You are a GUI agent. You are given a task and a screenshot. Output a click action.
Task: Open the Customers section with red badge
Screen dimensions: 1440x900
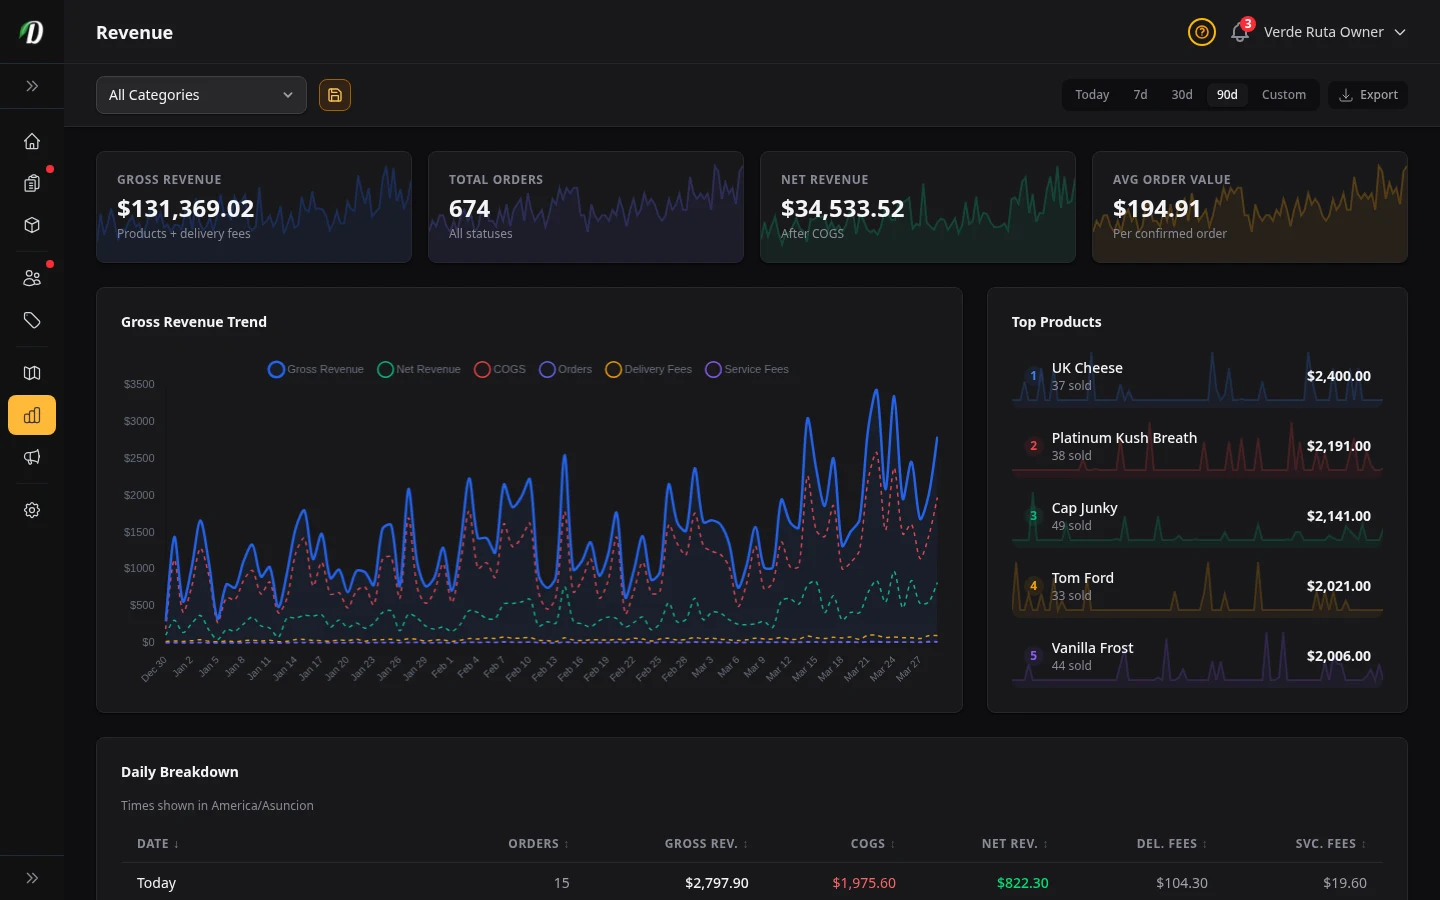(x=32, y=277)
